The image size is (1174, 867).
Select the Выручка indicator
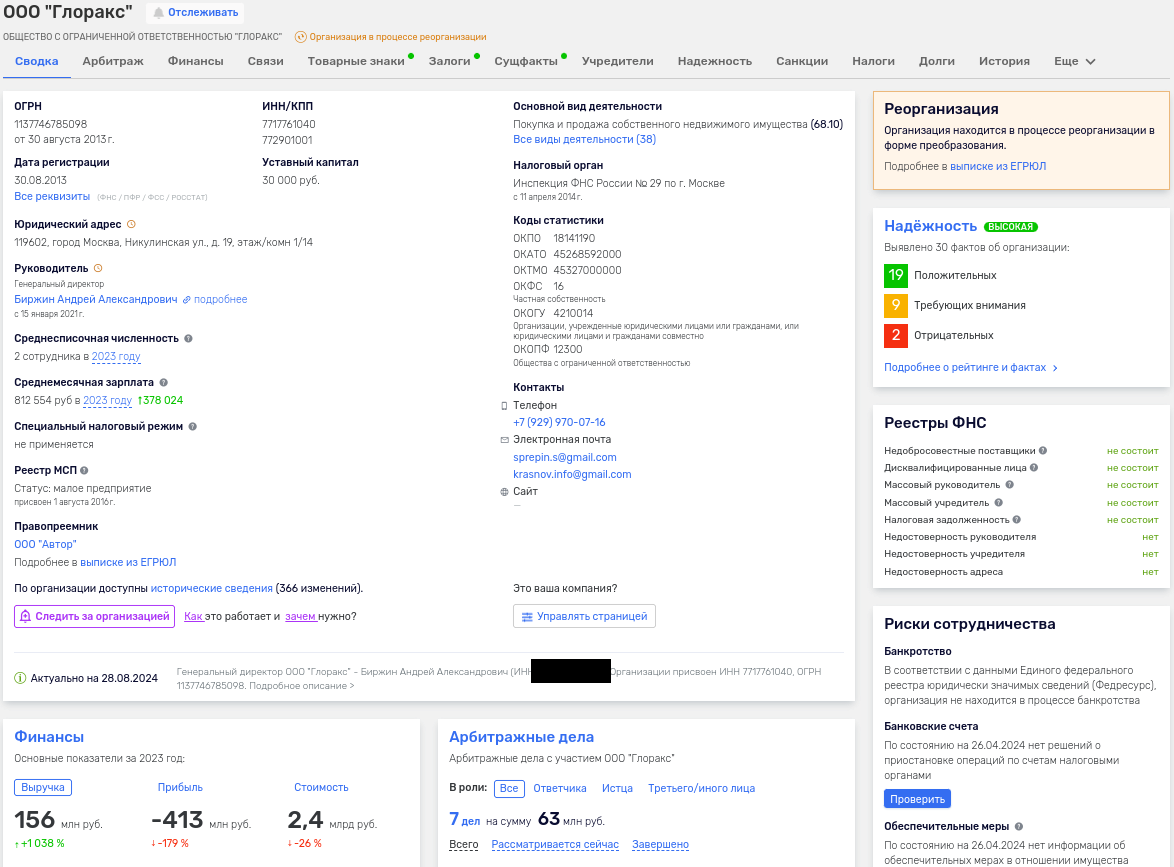(43, 788)
